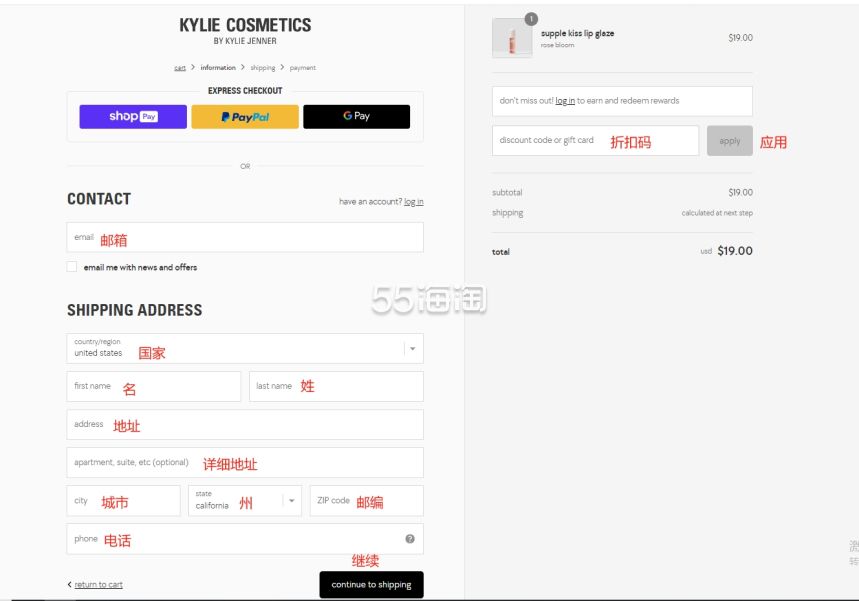Click the total amount $19.00
The width and height of the screenshot is (859, 601).
tap(735, 251)
